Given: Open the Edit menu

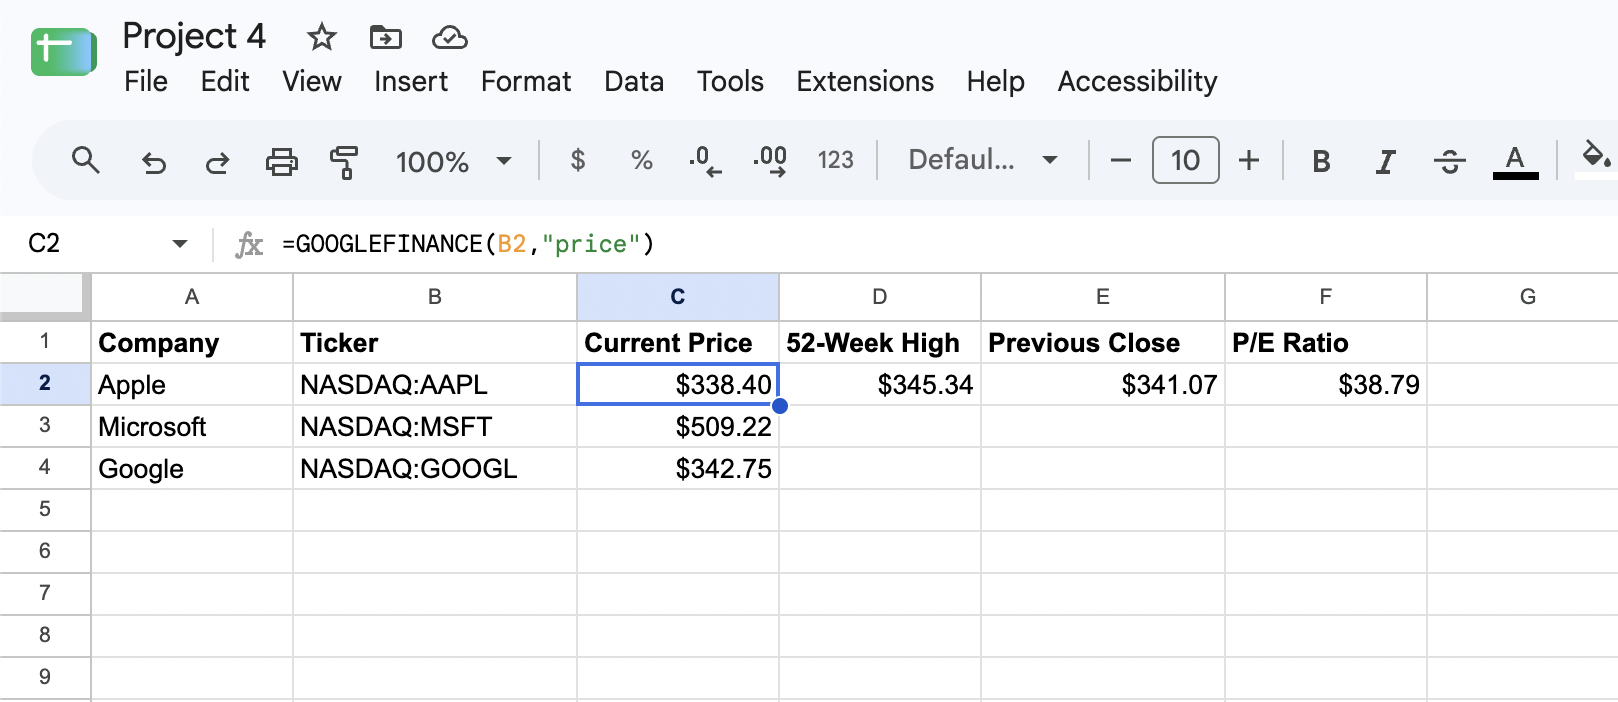Looking at the screenshot, I should click(225, 81).
